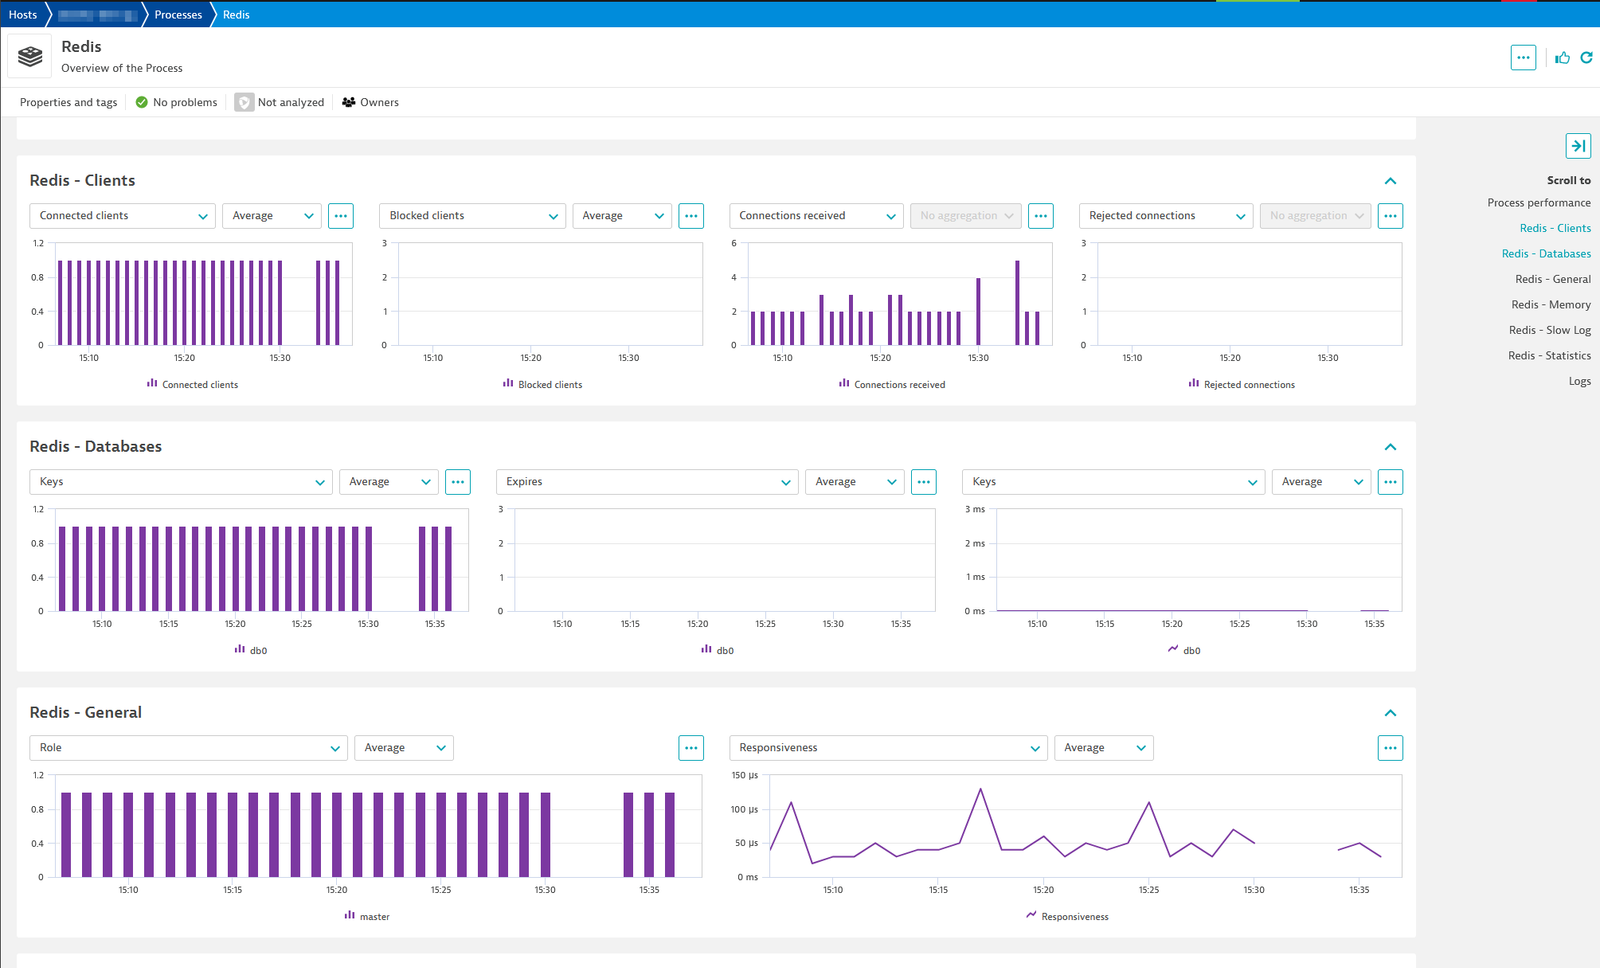Change Average aggregation for Expires
Image resolution: width=1600 pixels, height=968 pixels.
tap(855, 482)
